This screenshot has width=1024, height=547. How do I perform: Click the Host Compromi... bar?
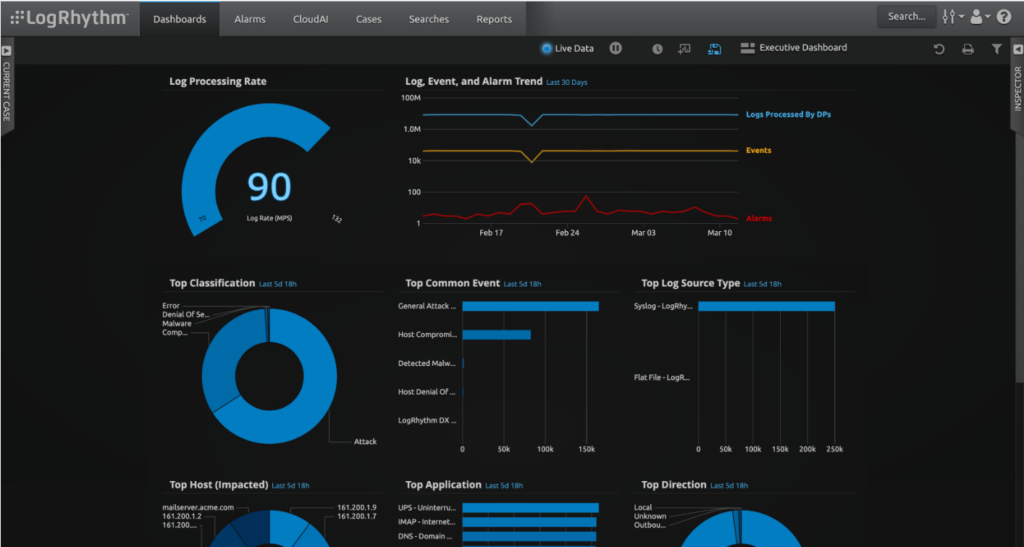496,335
